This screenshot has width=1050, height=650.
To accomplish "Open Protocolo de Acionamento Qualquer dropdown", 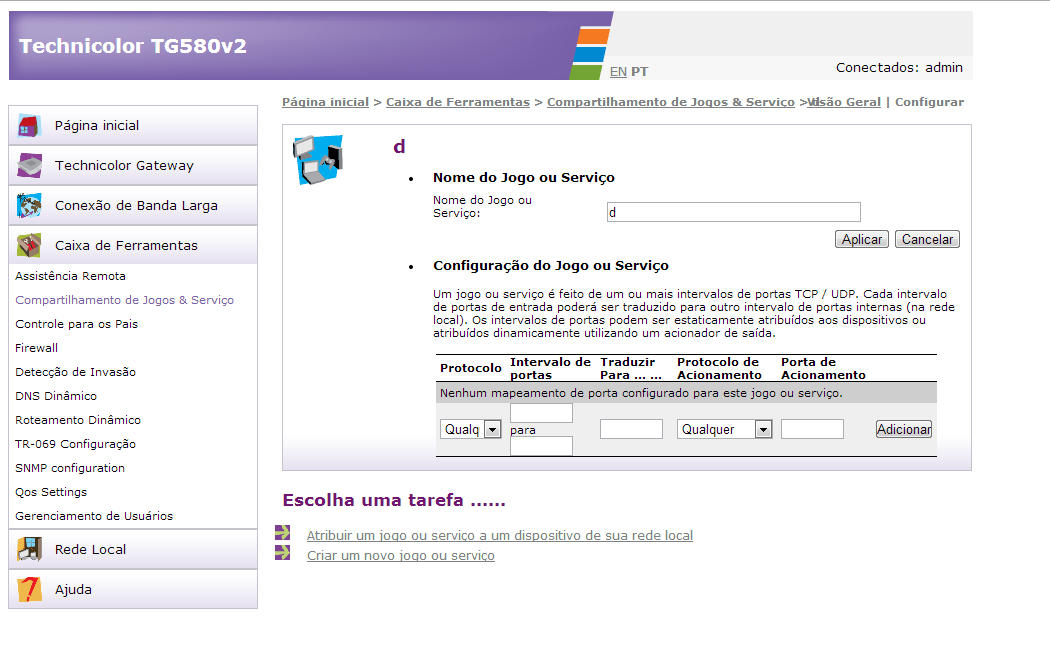I will point(725,429).
